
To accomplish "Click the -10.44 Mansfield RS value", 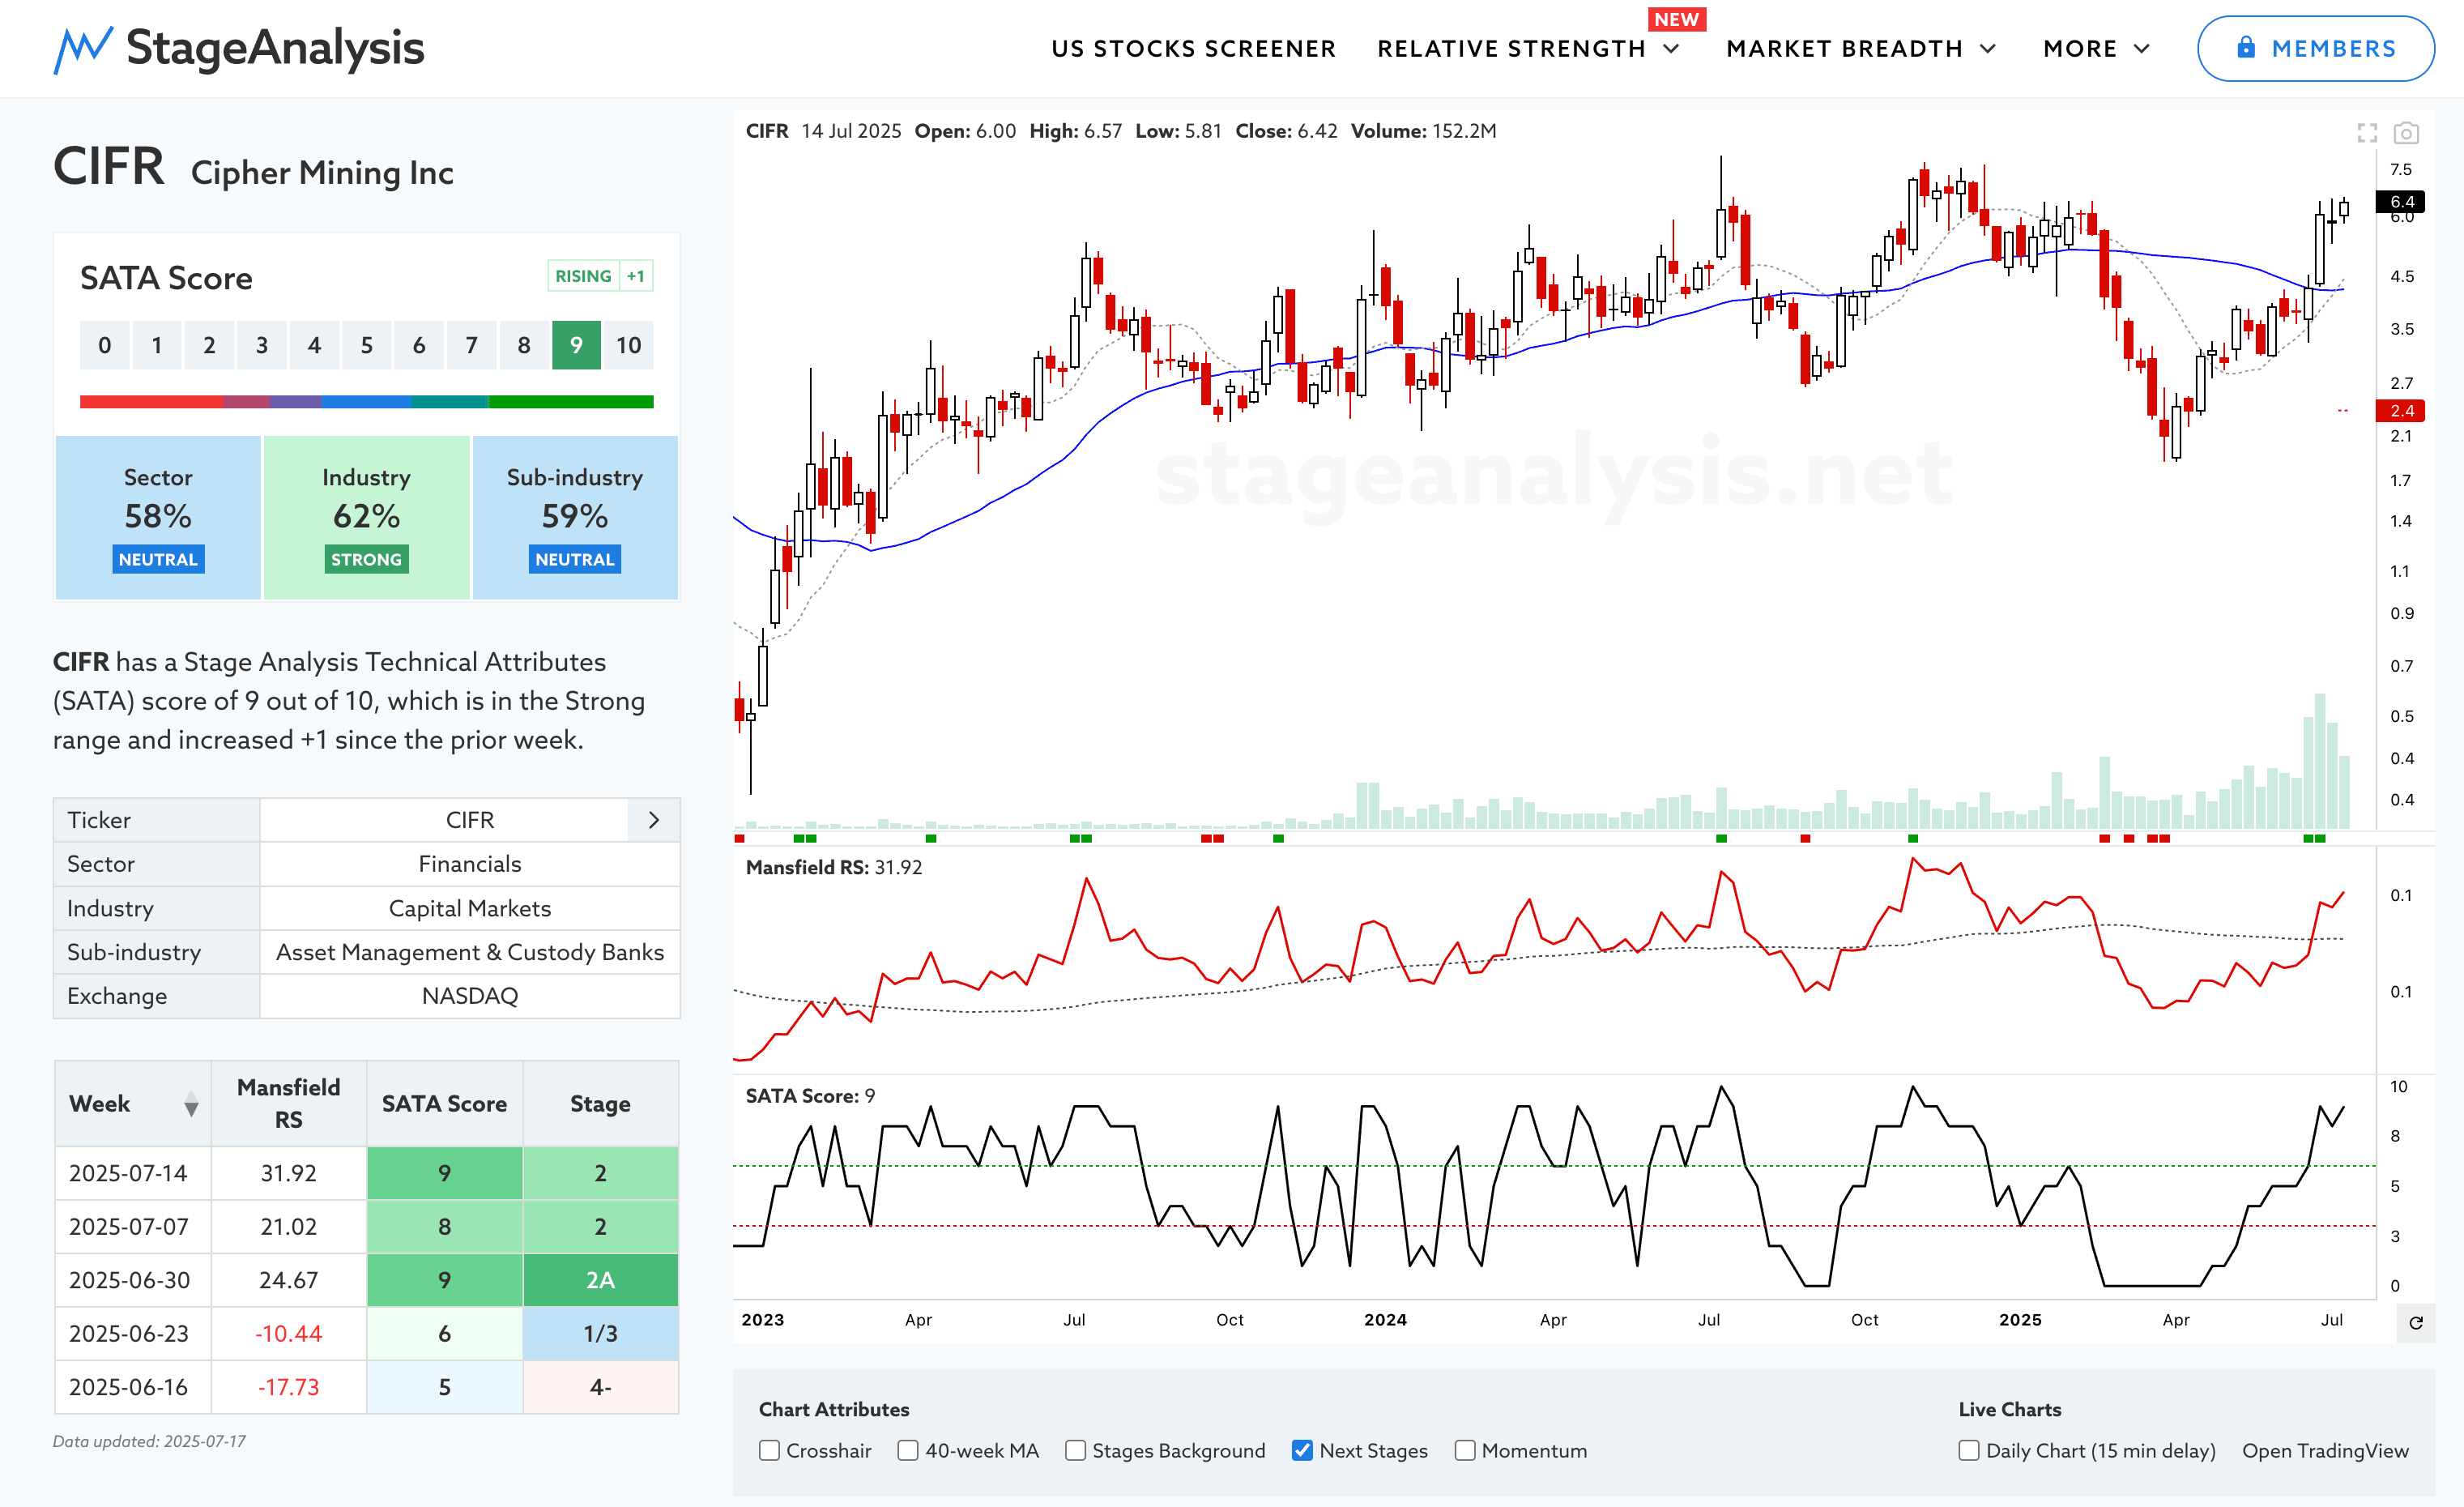I will [x=289, y=1334].
